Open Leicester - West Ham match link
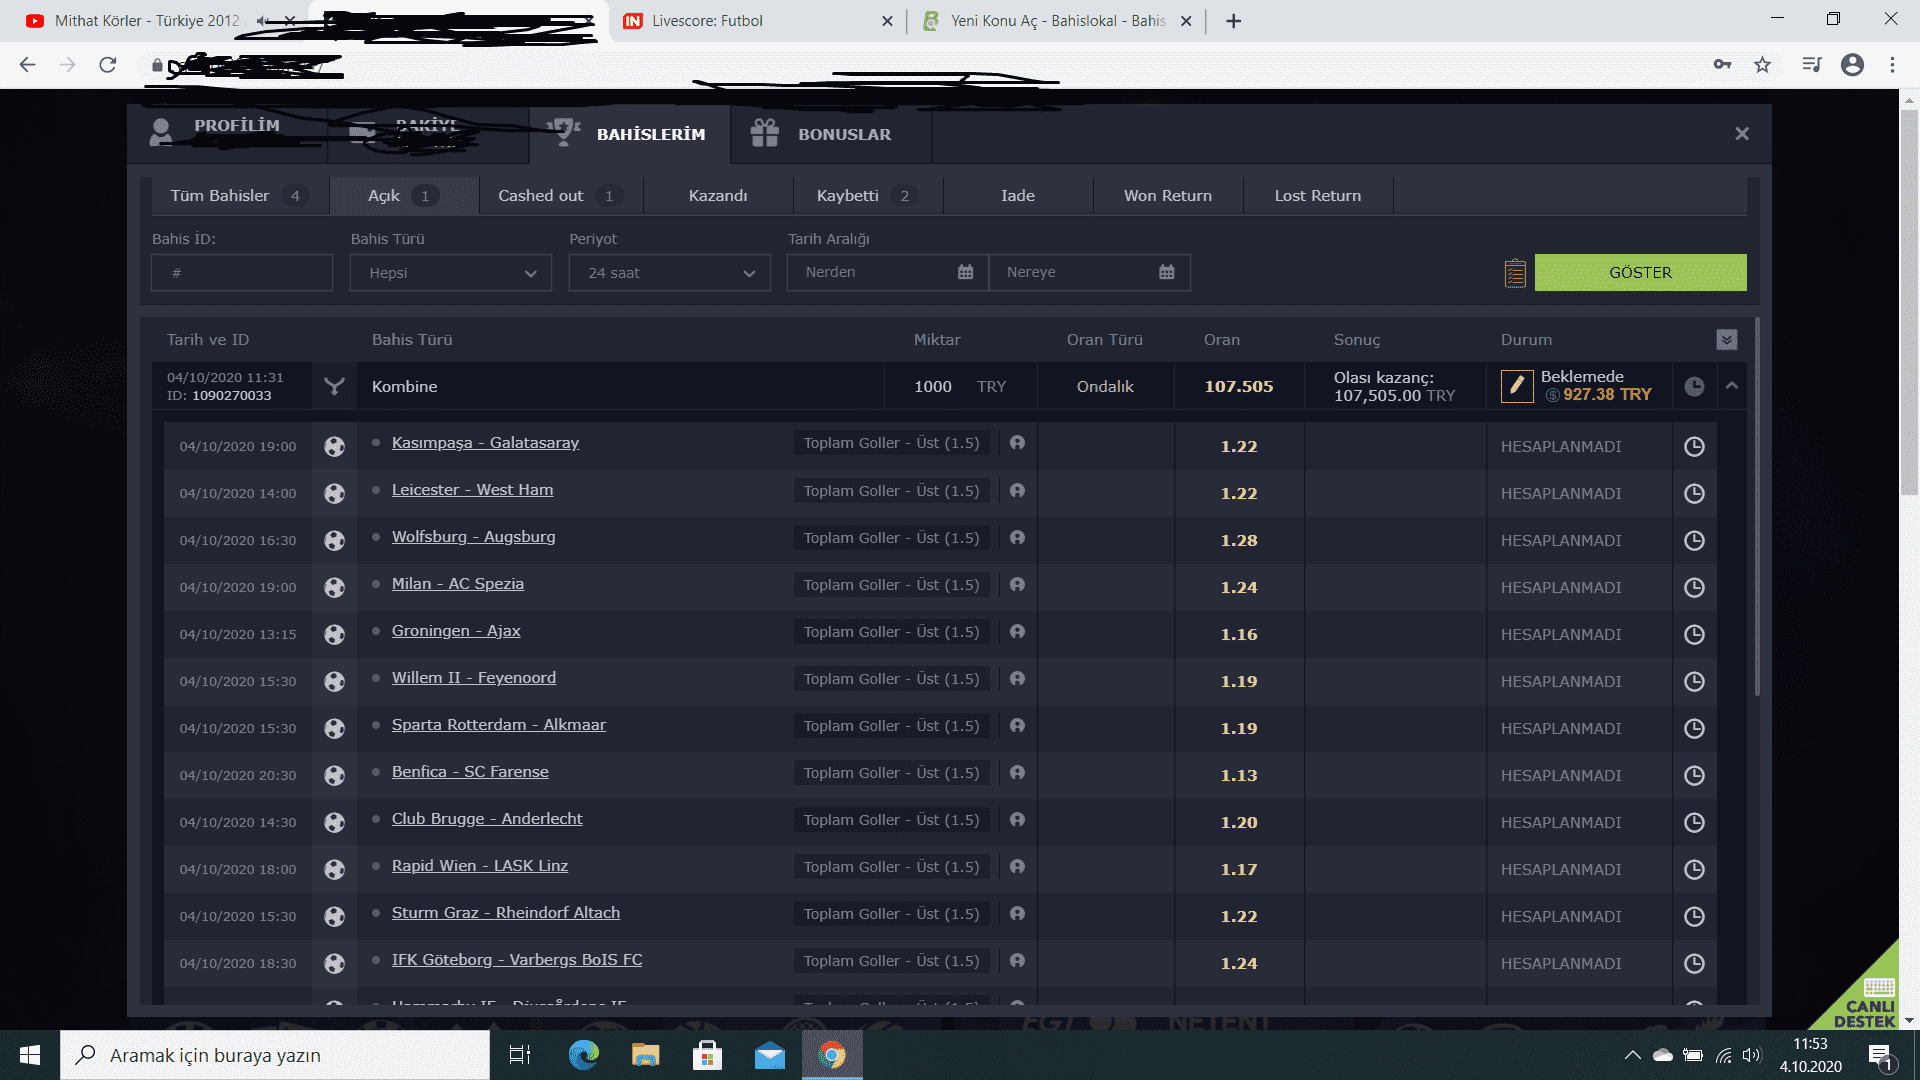 coord(472,490)
